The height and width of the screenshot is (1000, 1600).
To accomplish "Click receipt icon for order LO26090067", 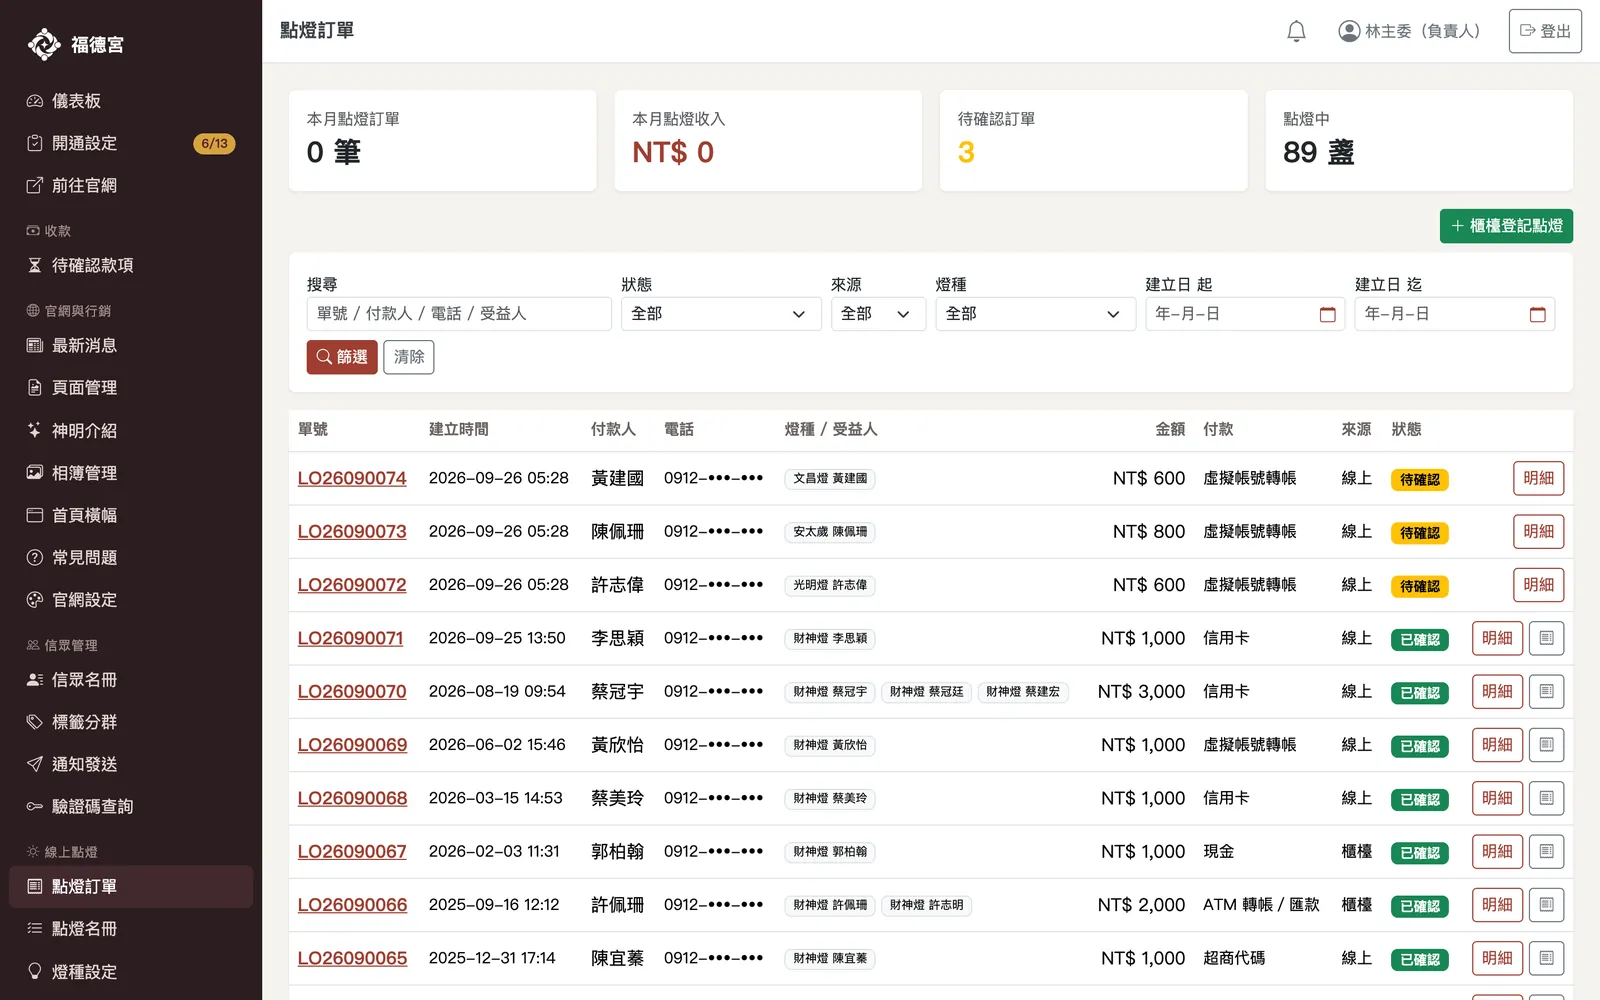I will coord(1546,851).
